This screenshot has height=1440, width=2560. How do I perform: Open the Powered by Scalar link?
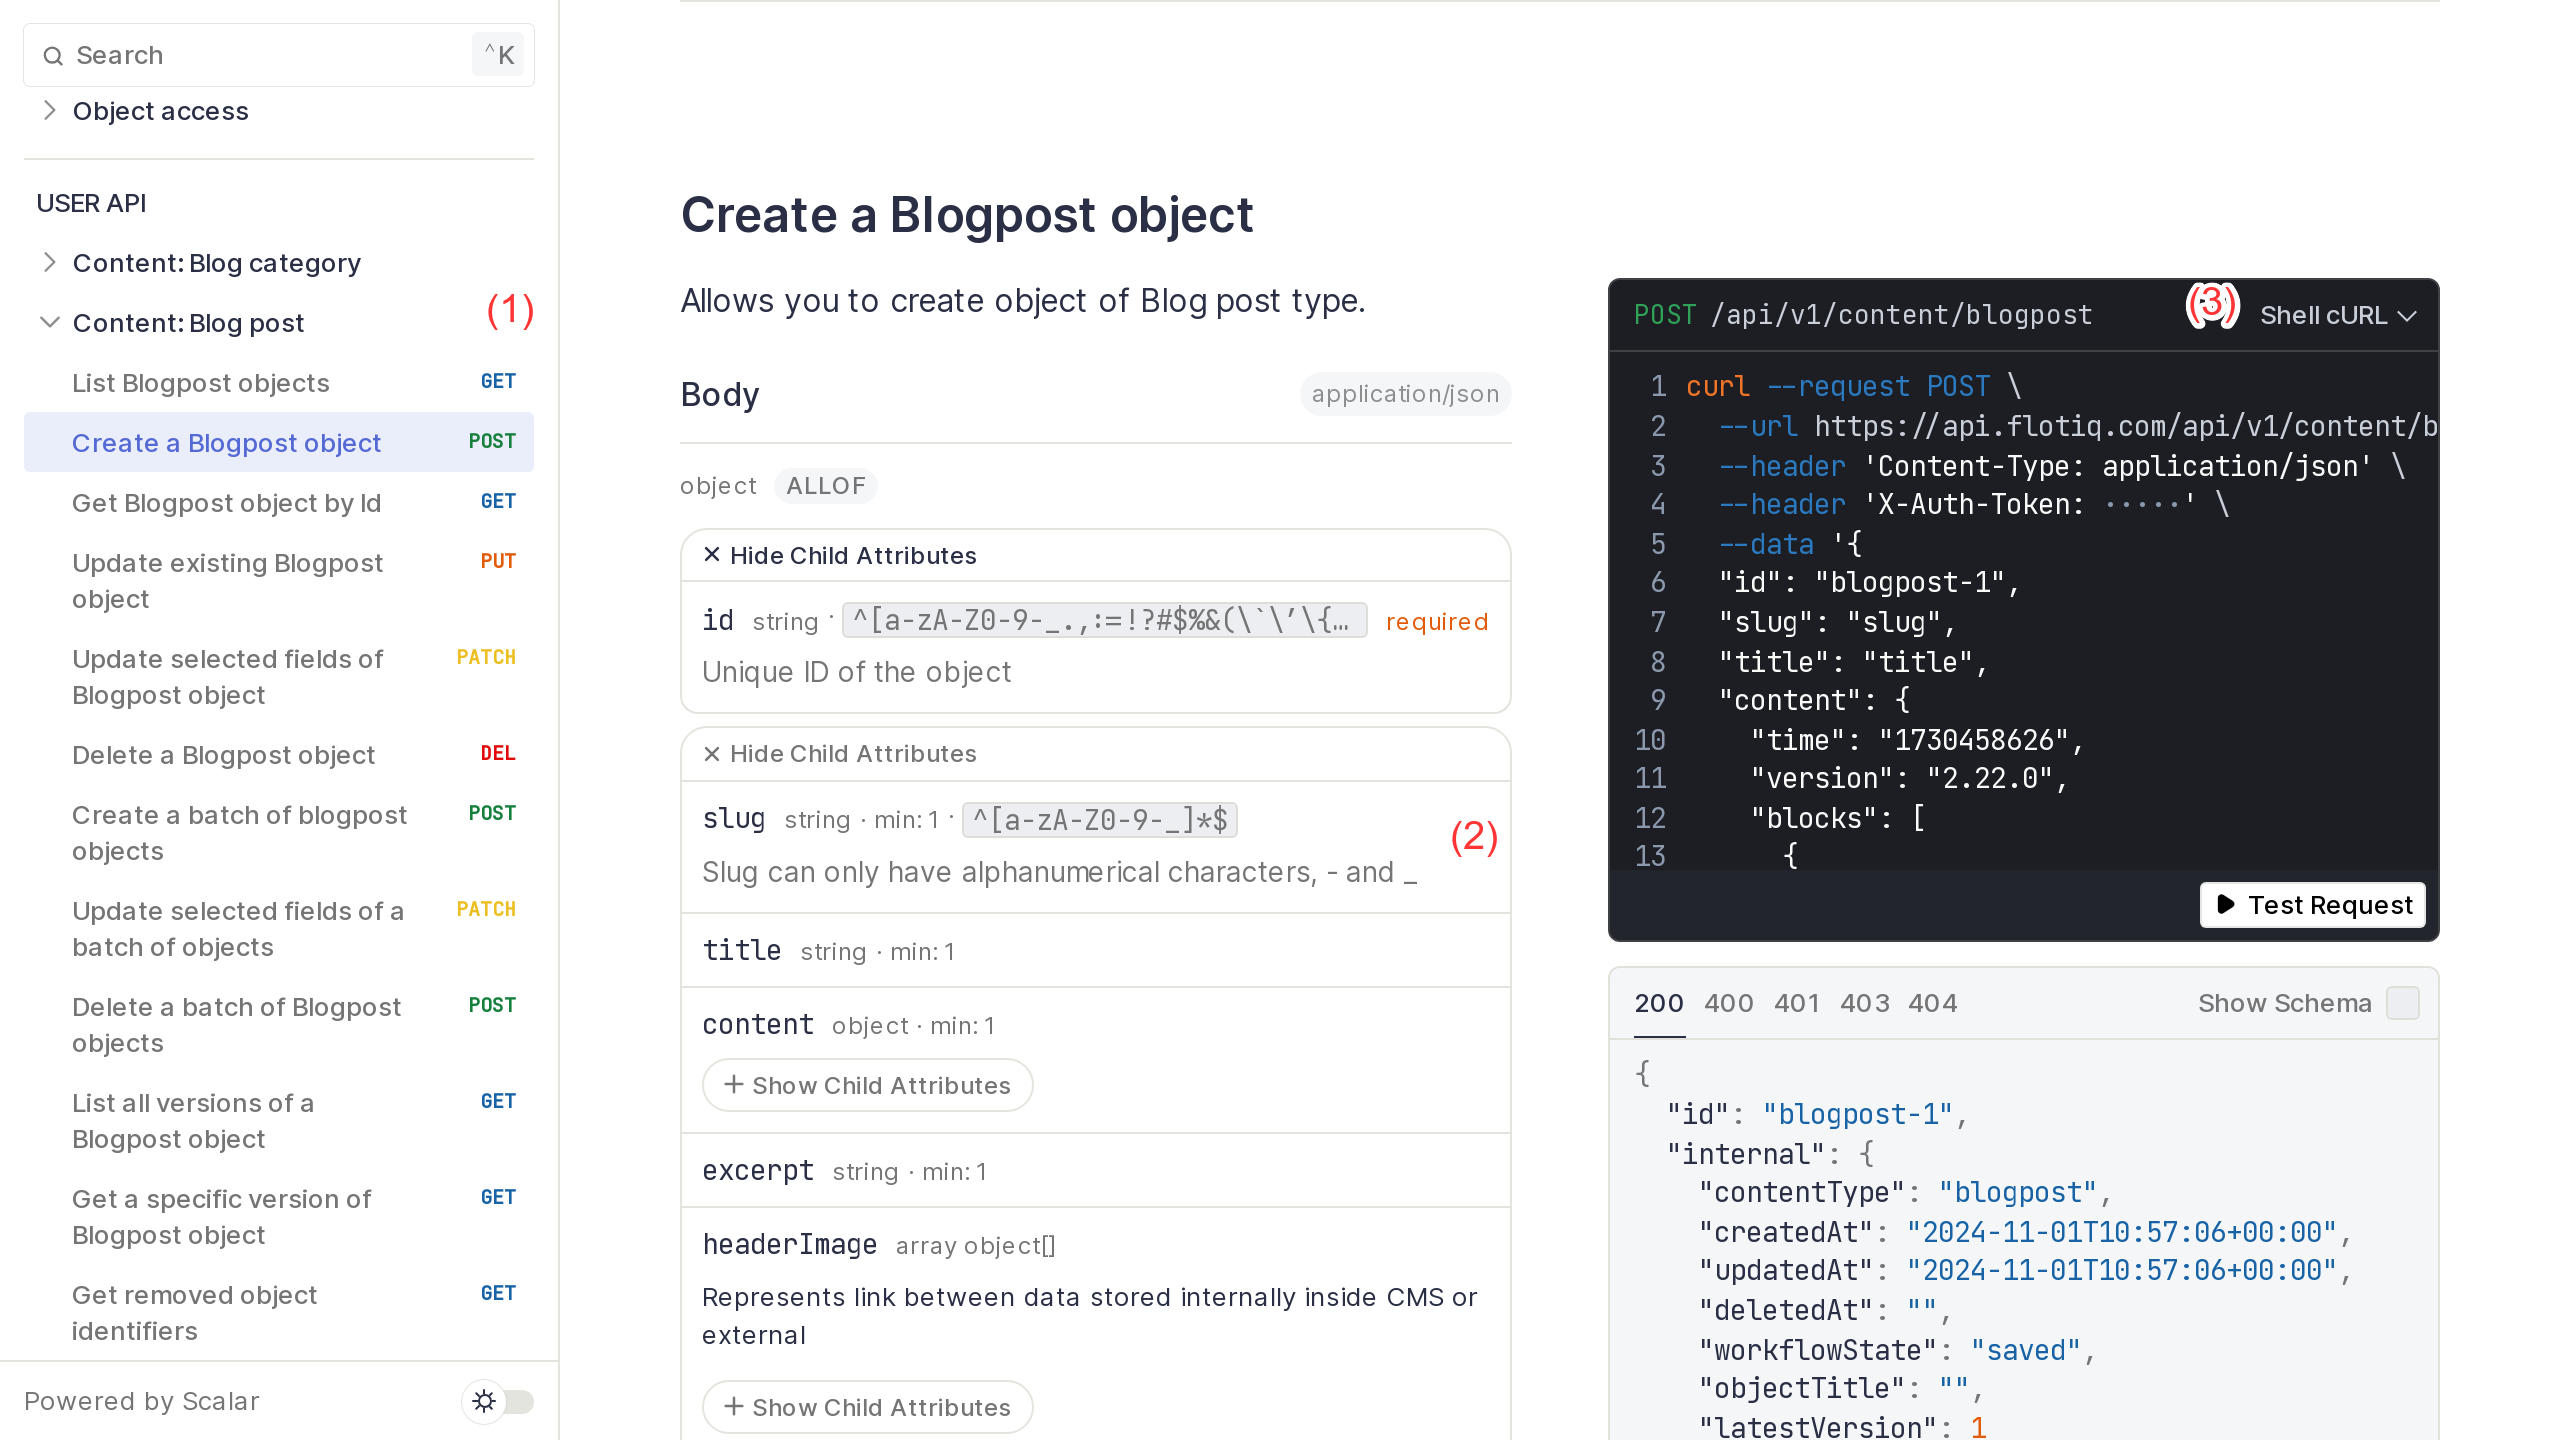pyautogui.click(x=141, y=1401)
